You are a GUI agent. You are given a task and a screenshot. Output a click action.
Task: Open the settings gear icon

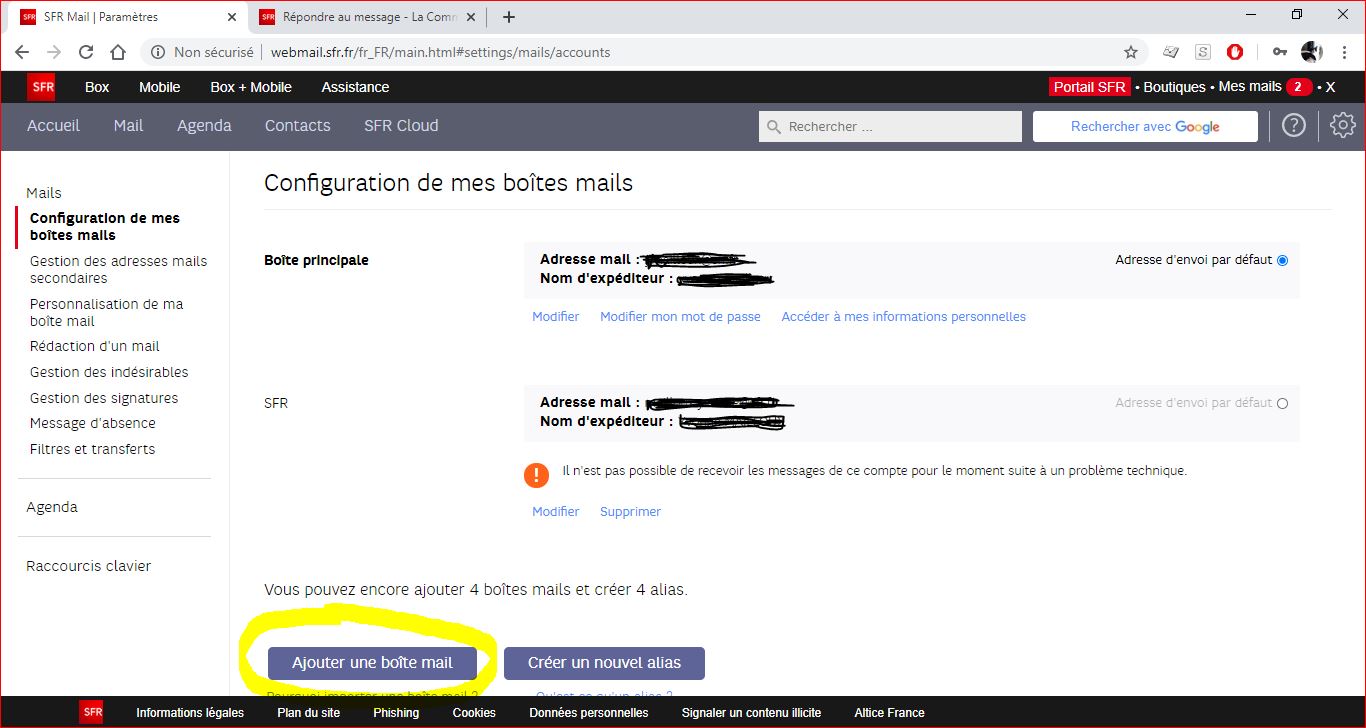tap(1342, 125)
